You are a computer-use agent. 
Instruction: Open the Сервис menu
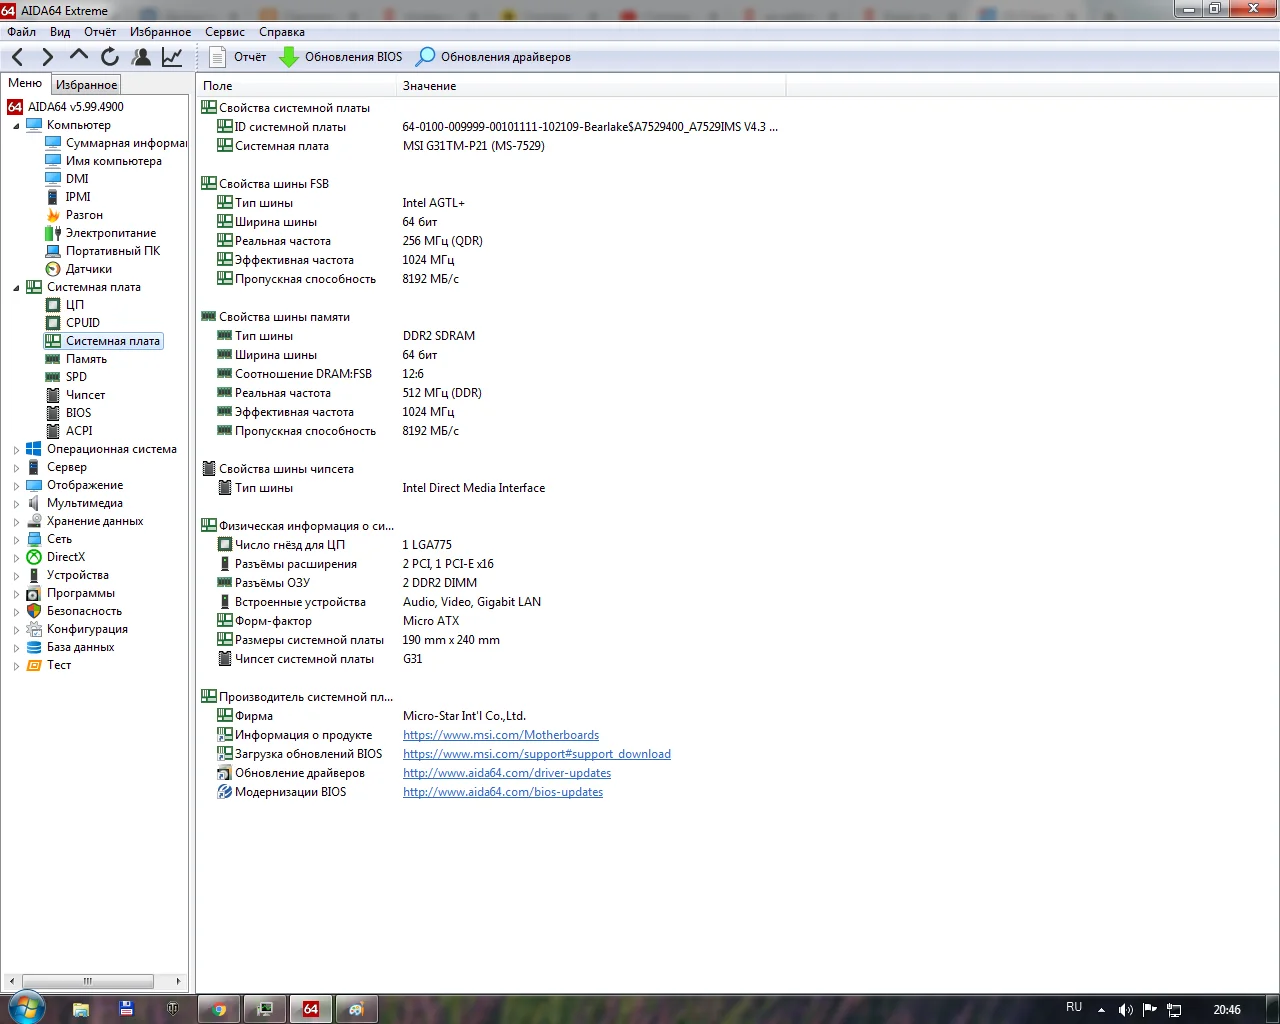coord(224,32)
